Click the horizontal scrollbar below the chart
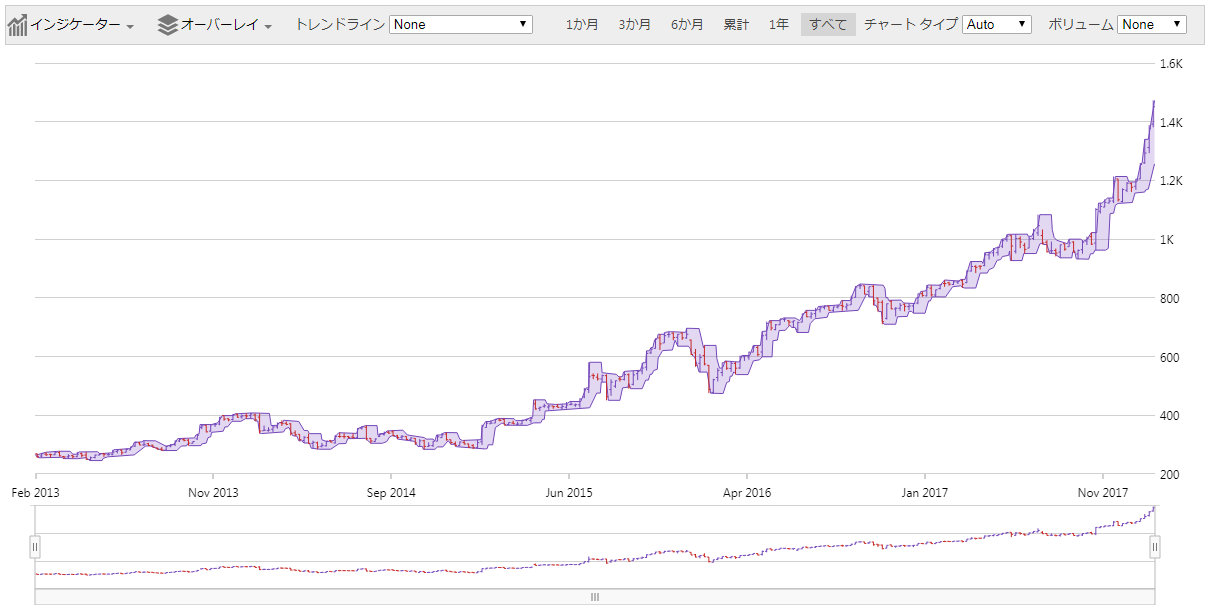Viewport: 1210px width, 610px height. click(x=594, y=596)
